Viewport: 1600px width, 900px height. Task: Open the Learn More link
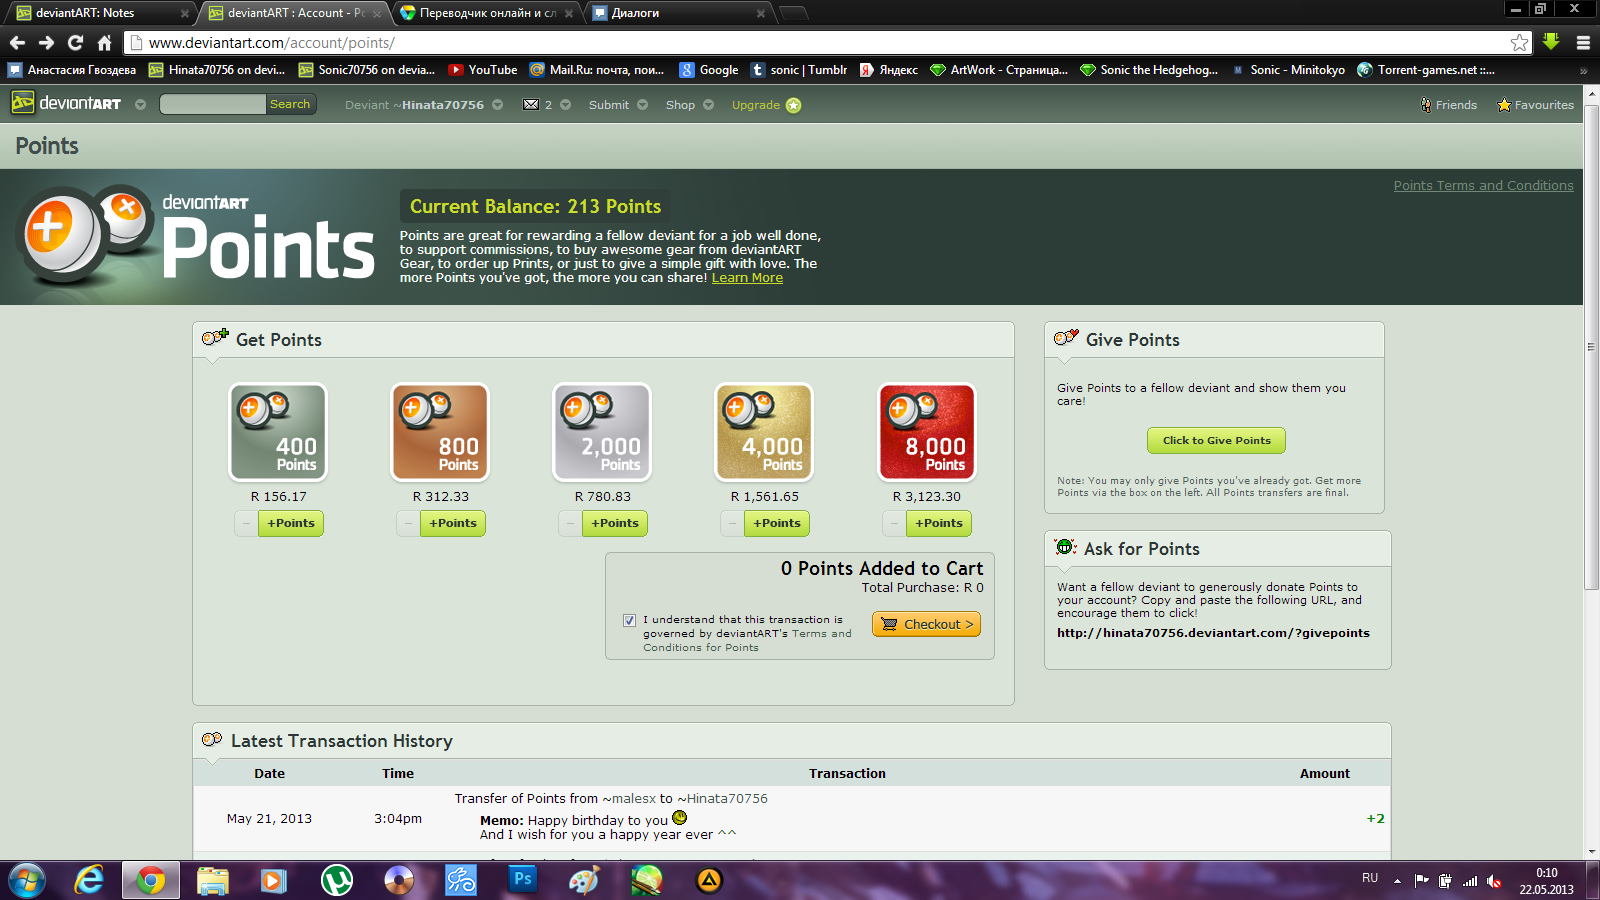coord(747,278)
